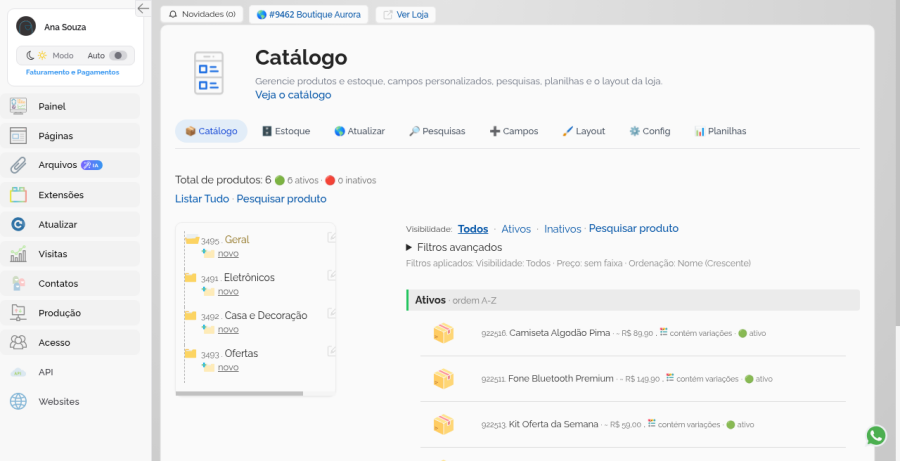Select Ofertas category in tree
This screenshot has width=900, height=461.
[241, 353]
